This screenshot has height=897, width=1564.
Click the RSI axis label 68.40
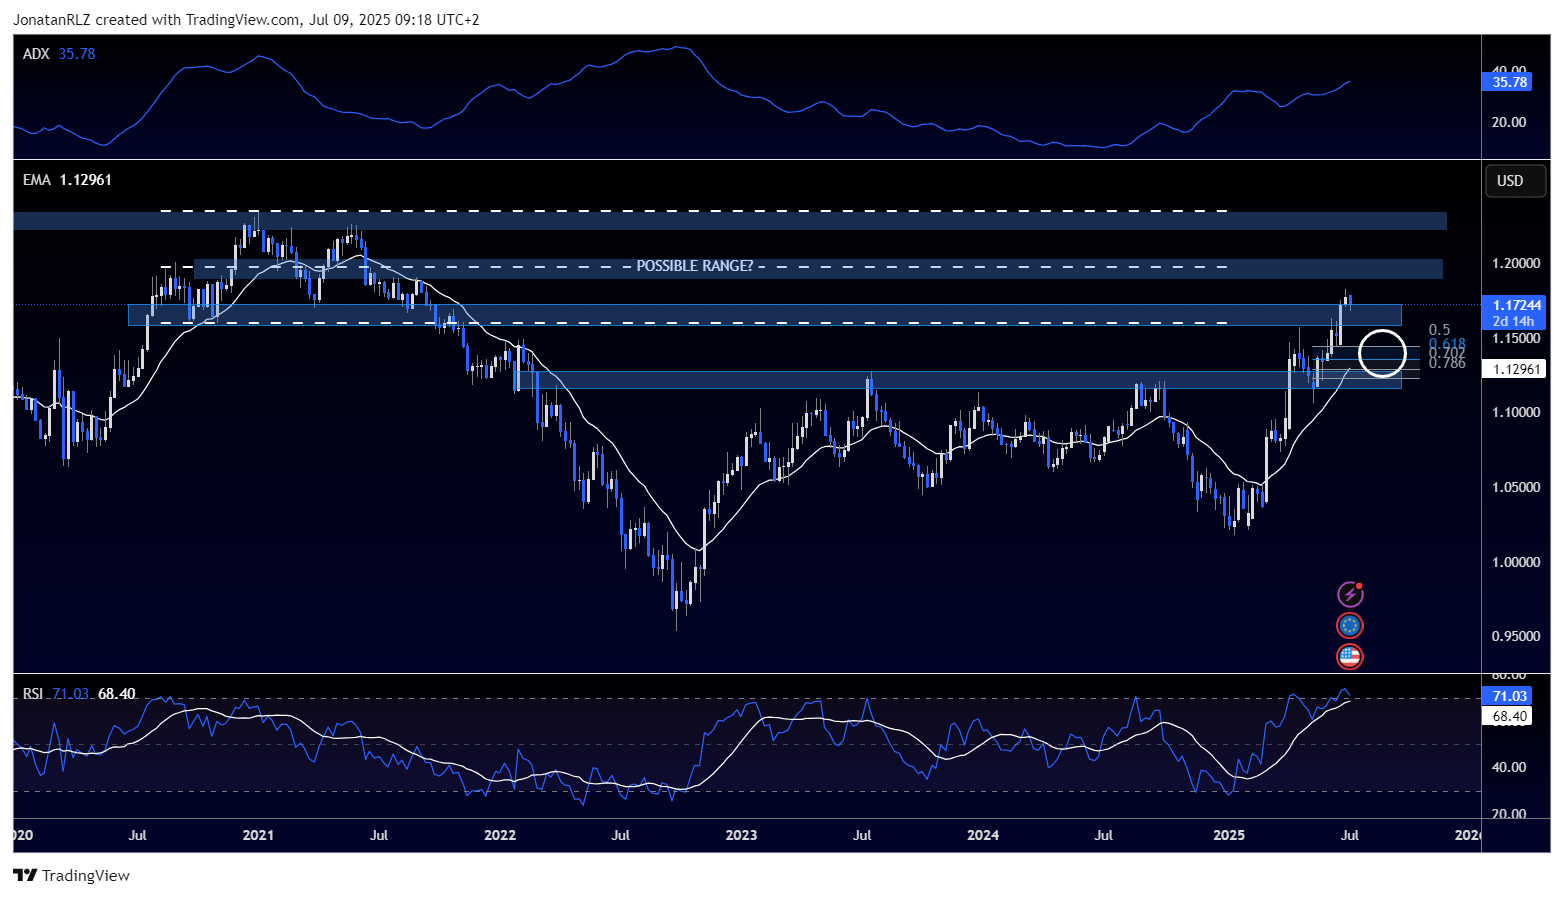click(x=1509, y=716)
